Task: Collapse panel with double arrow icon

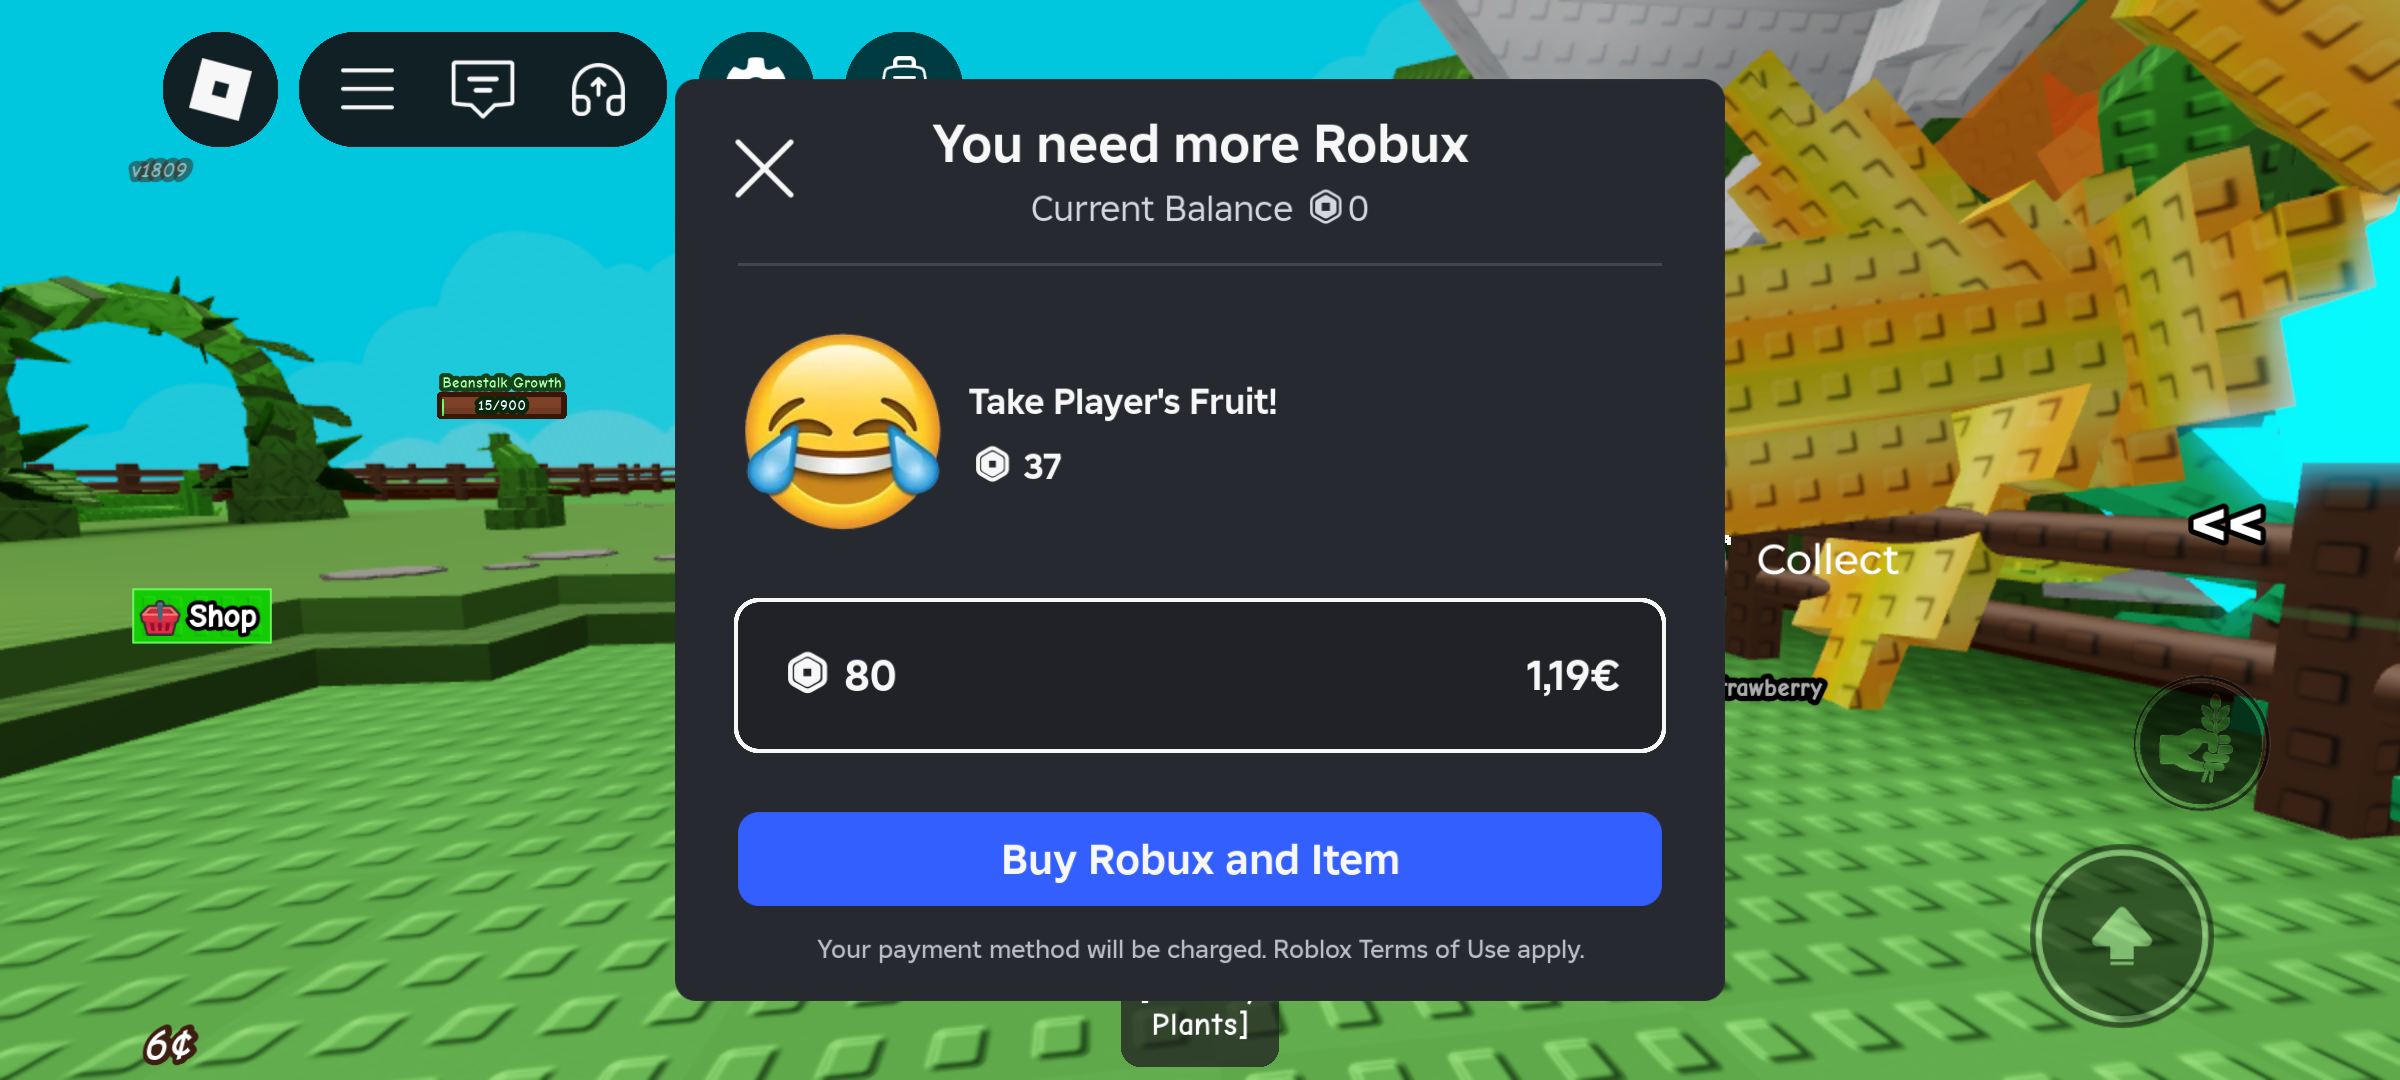Action: (2227, 525)
